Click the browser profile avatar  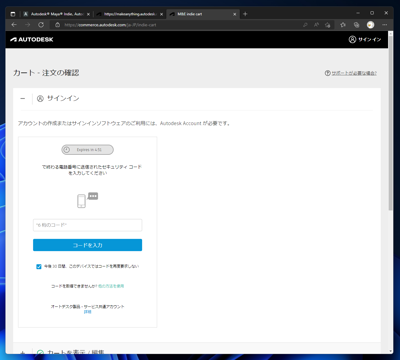[370, 25]
